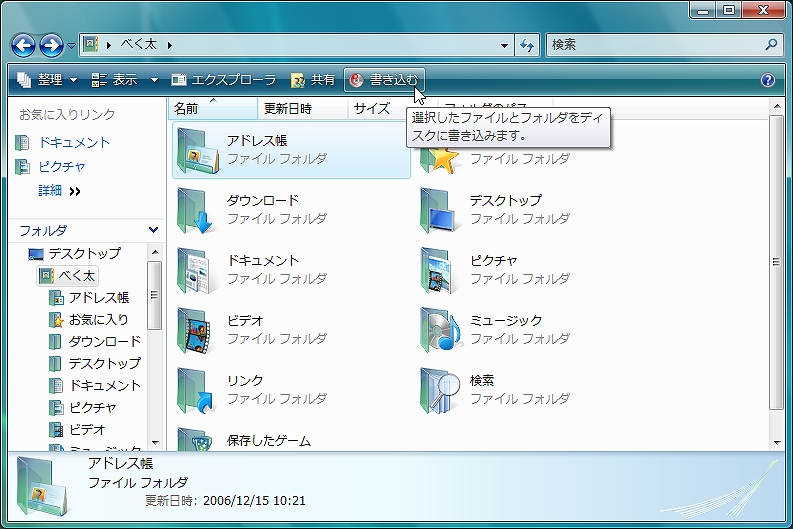Minimize the Explorer window
Viewport: 793px width, 529px height.
703,10
